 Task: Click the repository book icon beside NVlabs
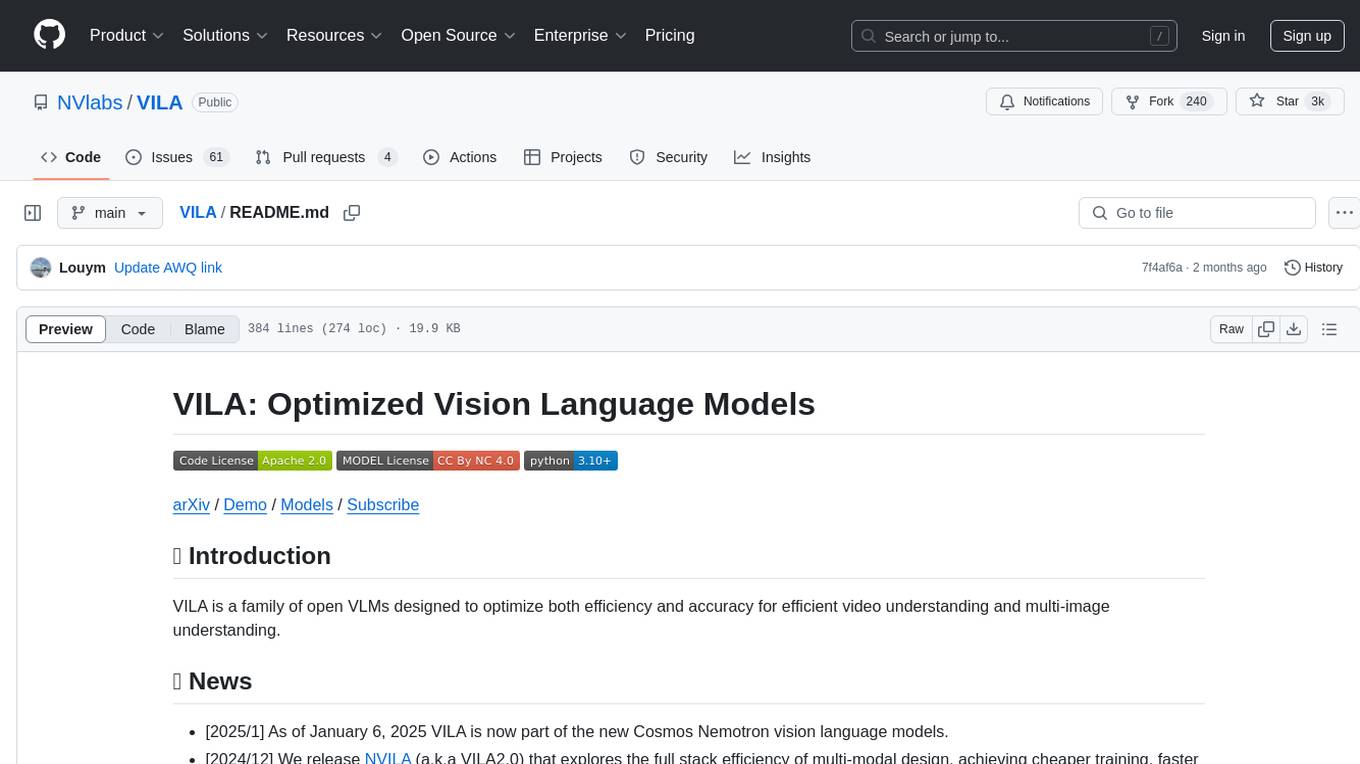tap(40, 102)
